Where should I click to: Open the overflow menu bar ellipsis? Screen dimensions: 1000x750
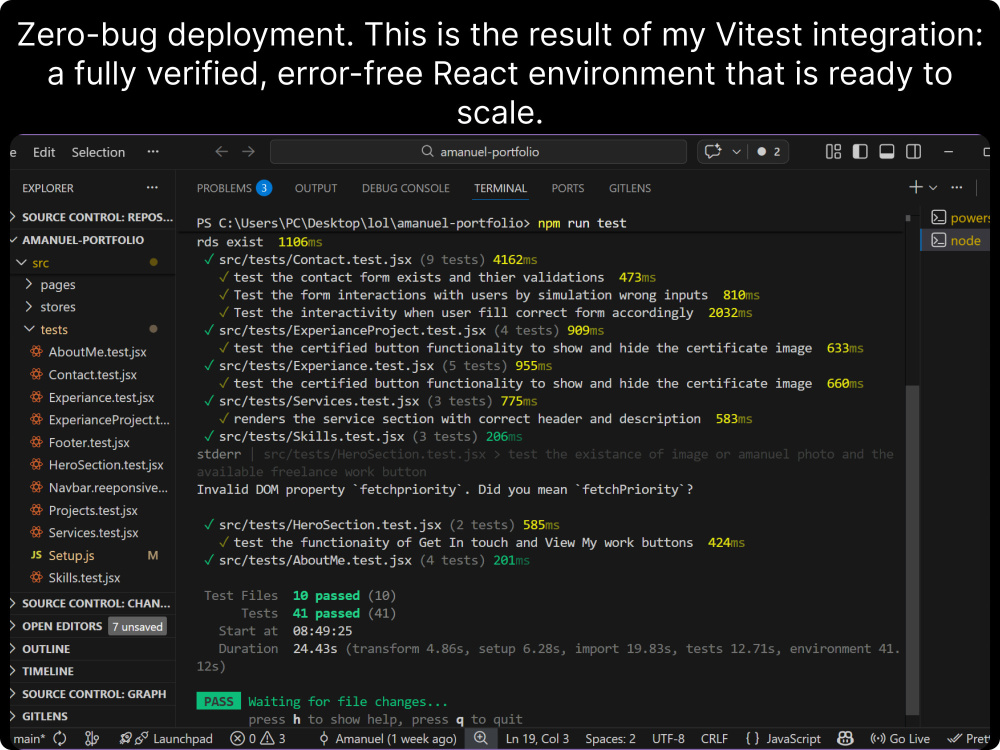tap(153, 152)
